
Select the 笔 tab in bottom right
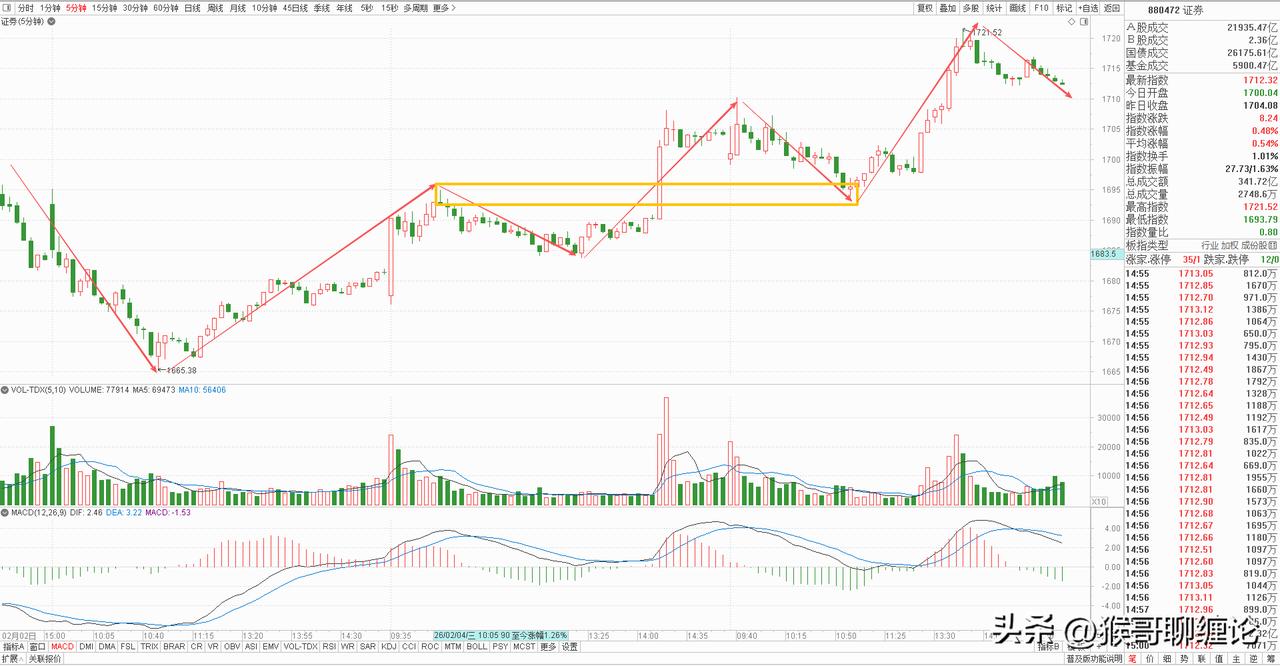point(1132,659)
